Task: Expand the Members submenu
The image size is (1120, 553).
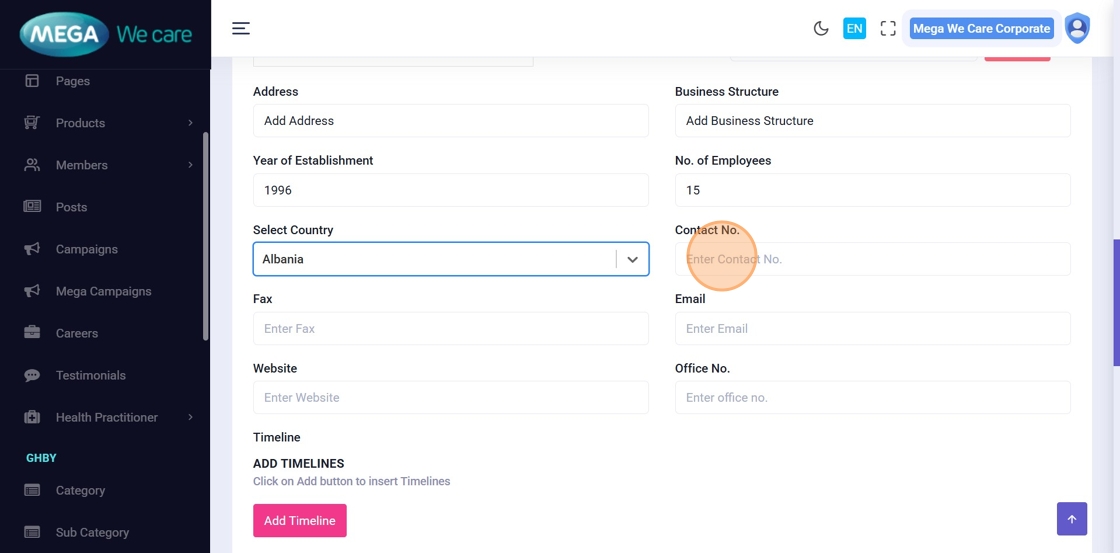Action: coord(190,165)
